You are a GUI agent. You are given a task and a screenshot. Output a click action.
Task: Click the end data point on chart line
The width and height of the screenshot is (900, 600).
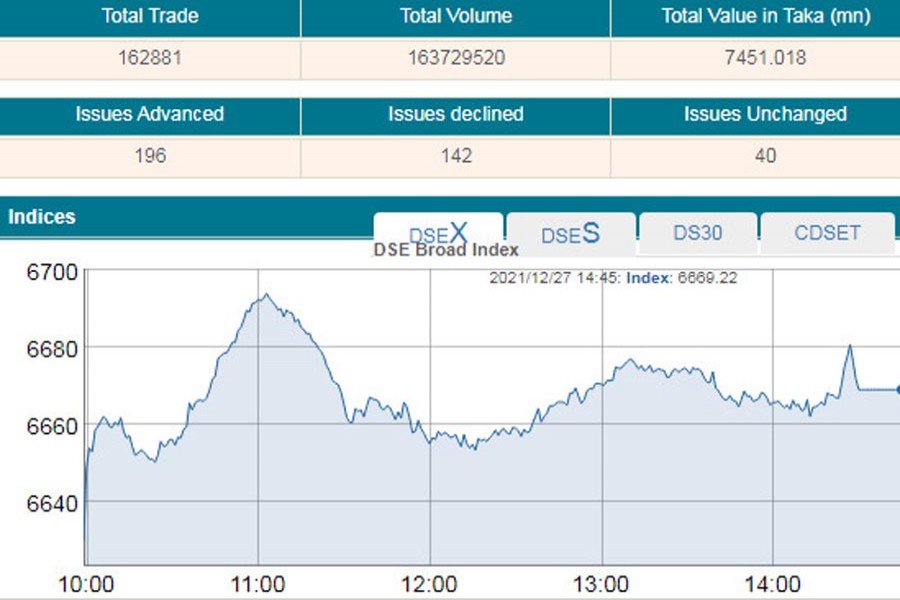897,389
